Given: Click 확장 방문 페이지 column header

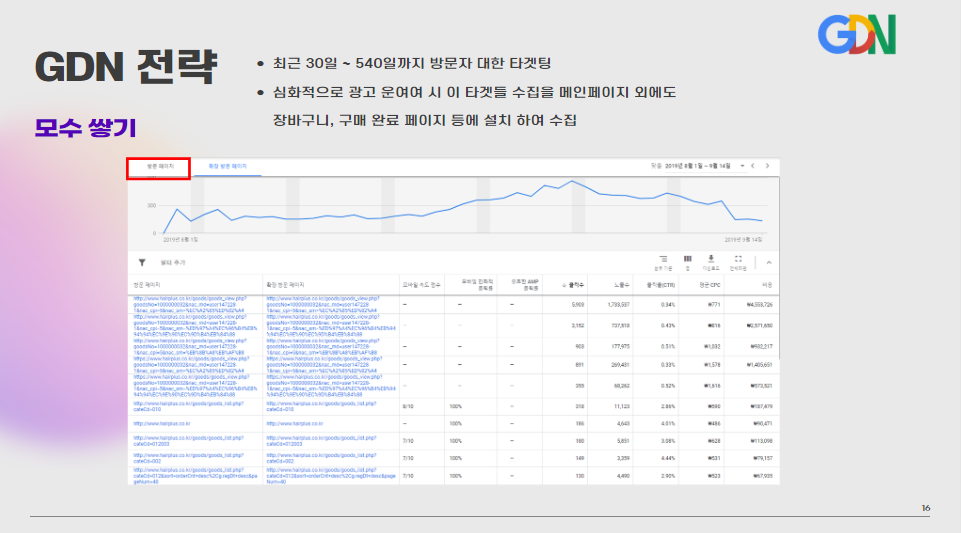Looking at the screenshot, I should coord(285,285).
